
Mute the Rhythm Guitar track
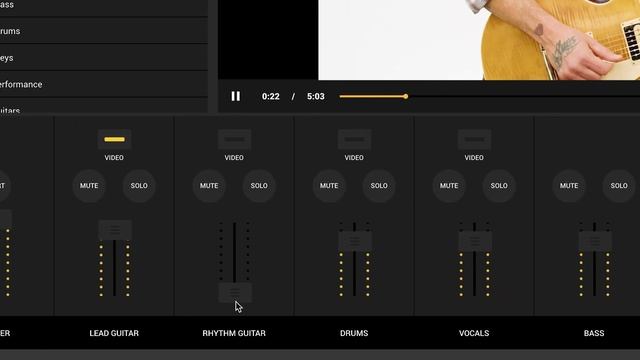click(x=209, y=186)
